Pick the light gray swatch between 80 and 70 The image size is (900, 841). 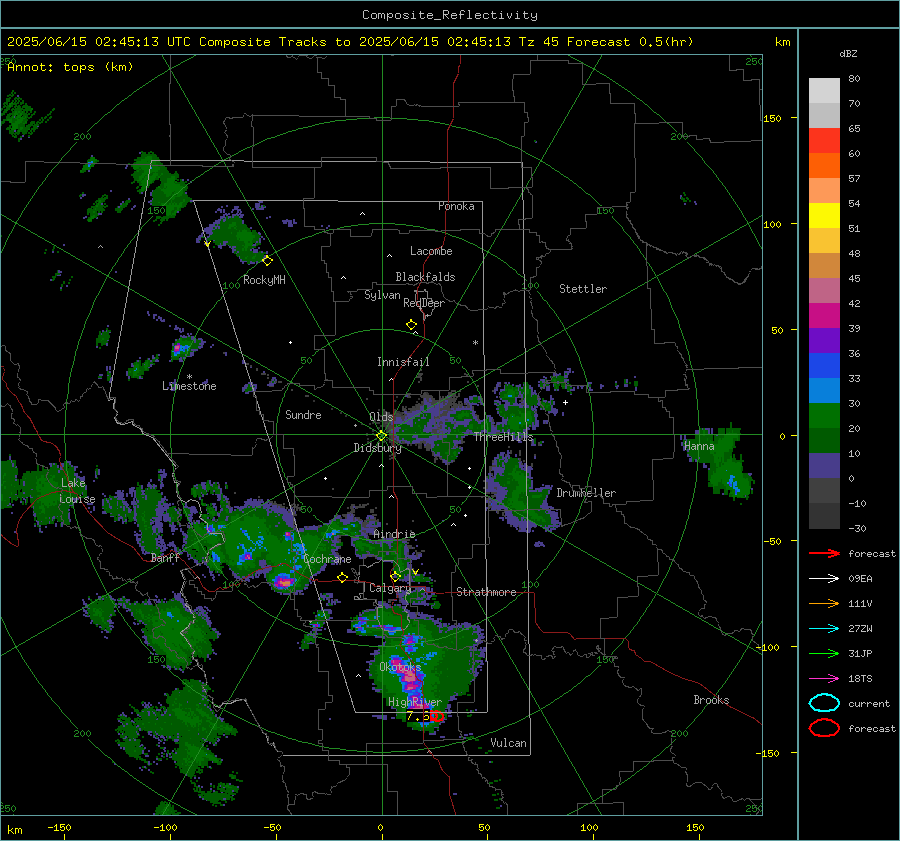[x=824, y=90]
